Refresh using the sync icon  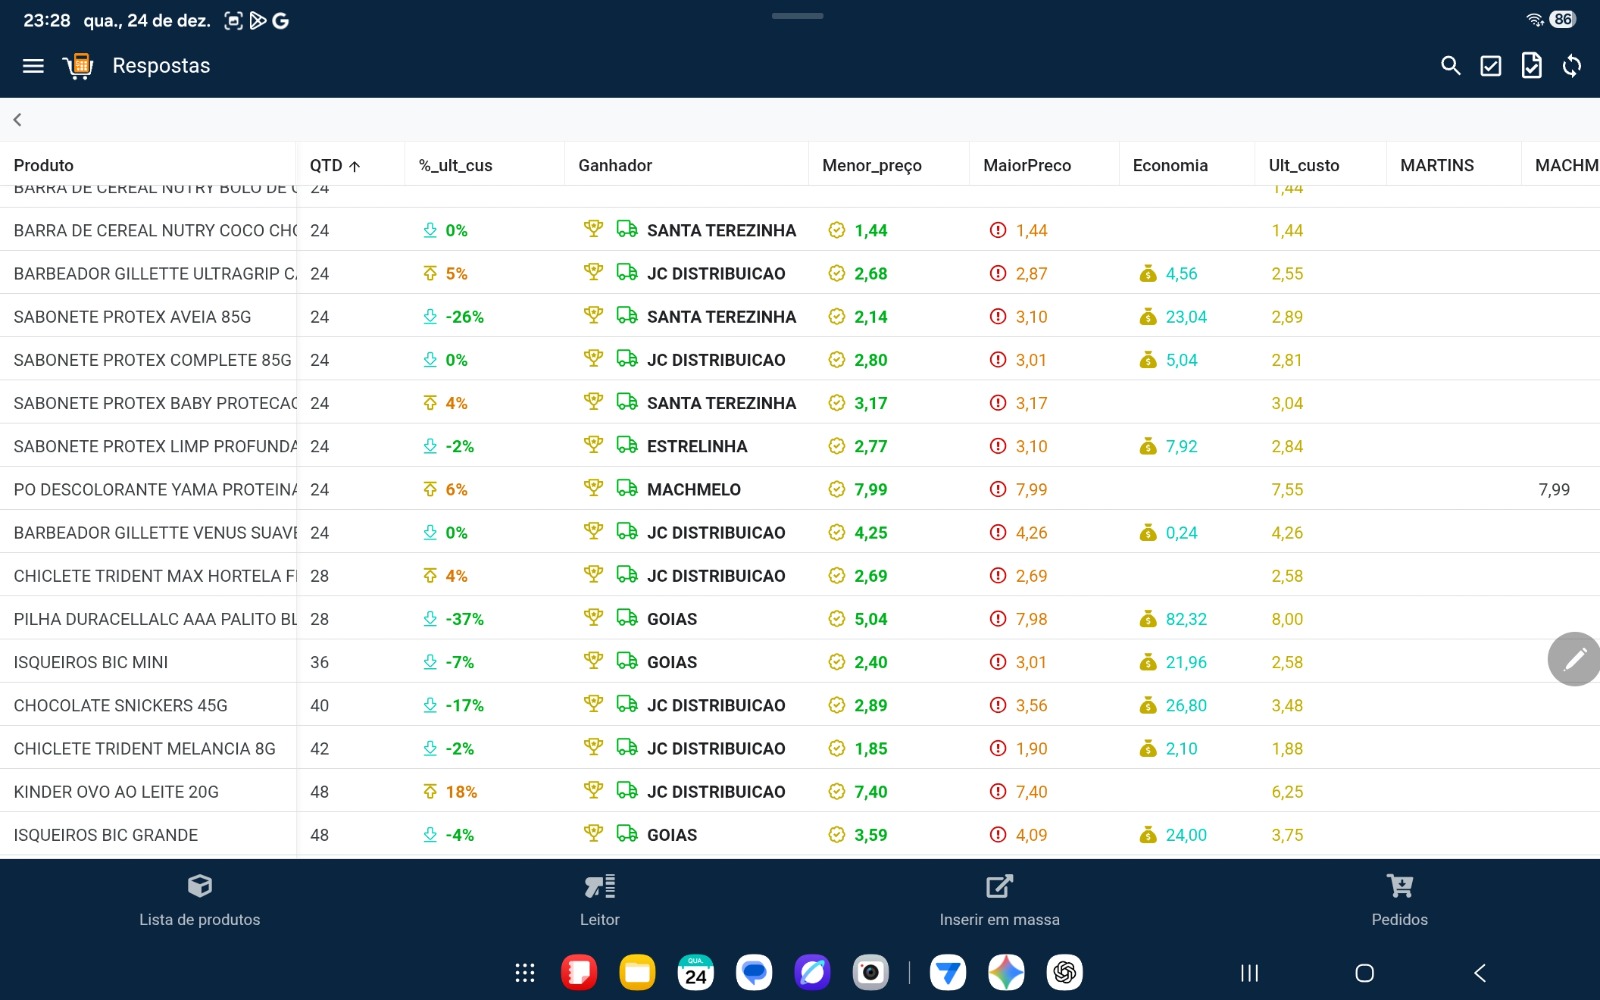(1572, 66)
